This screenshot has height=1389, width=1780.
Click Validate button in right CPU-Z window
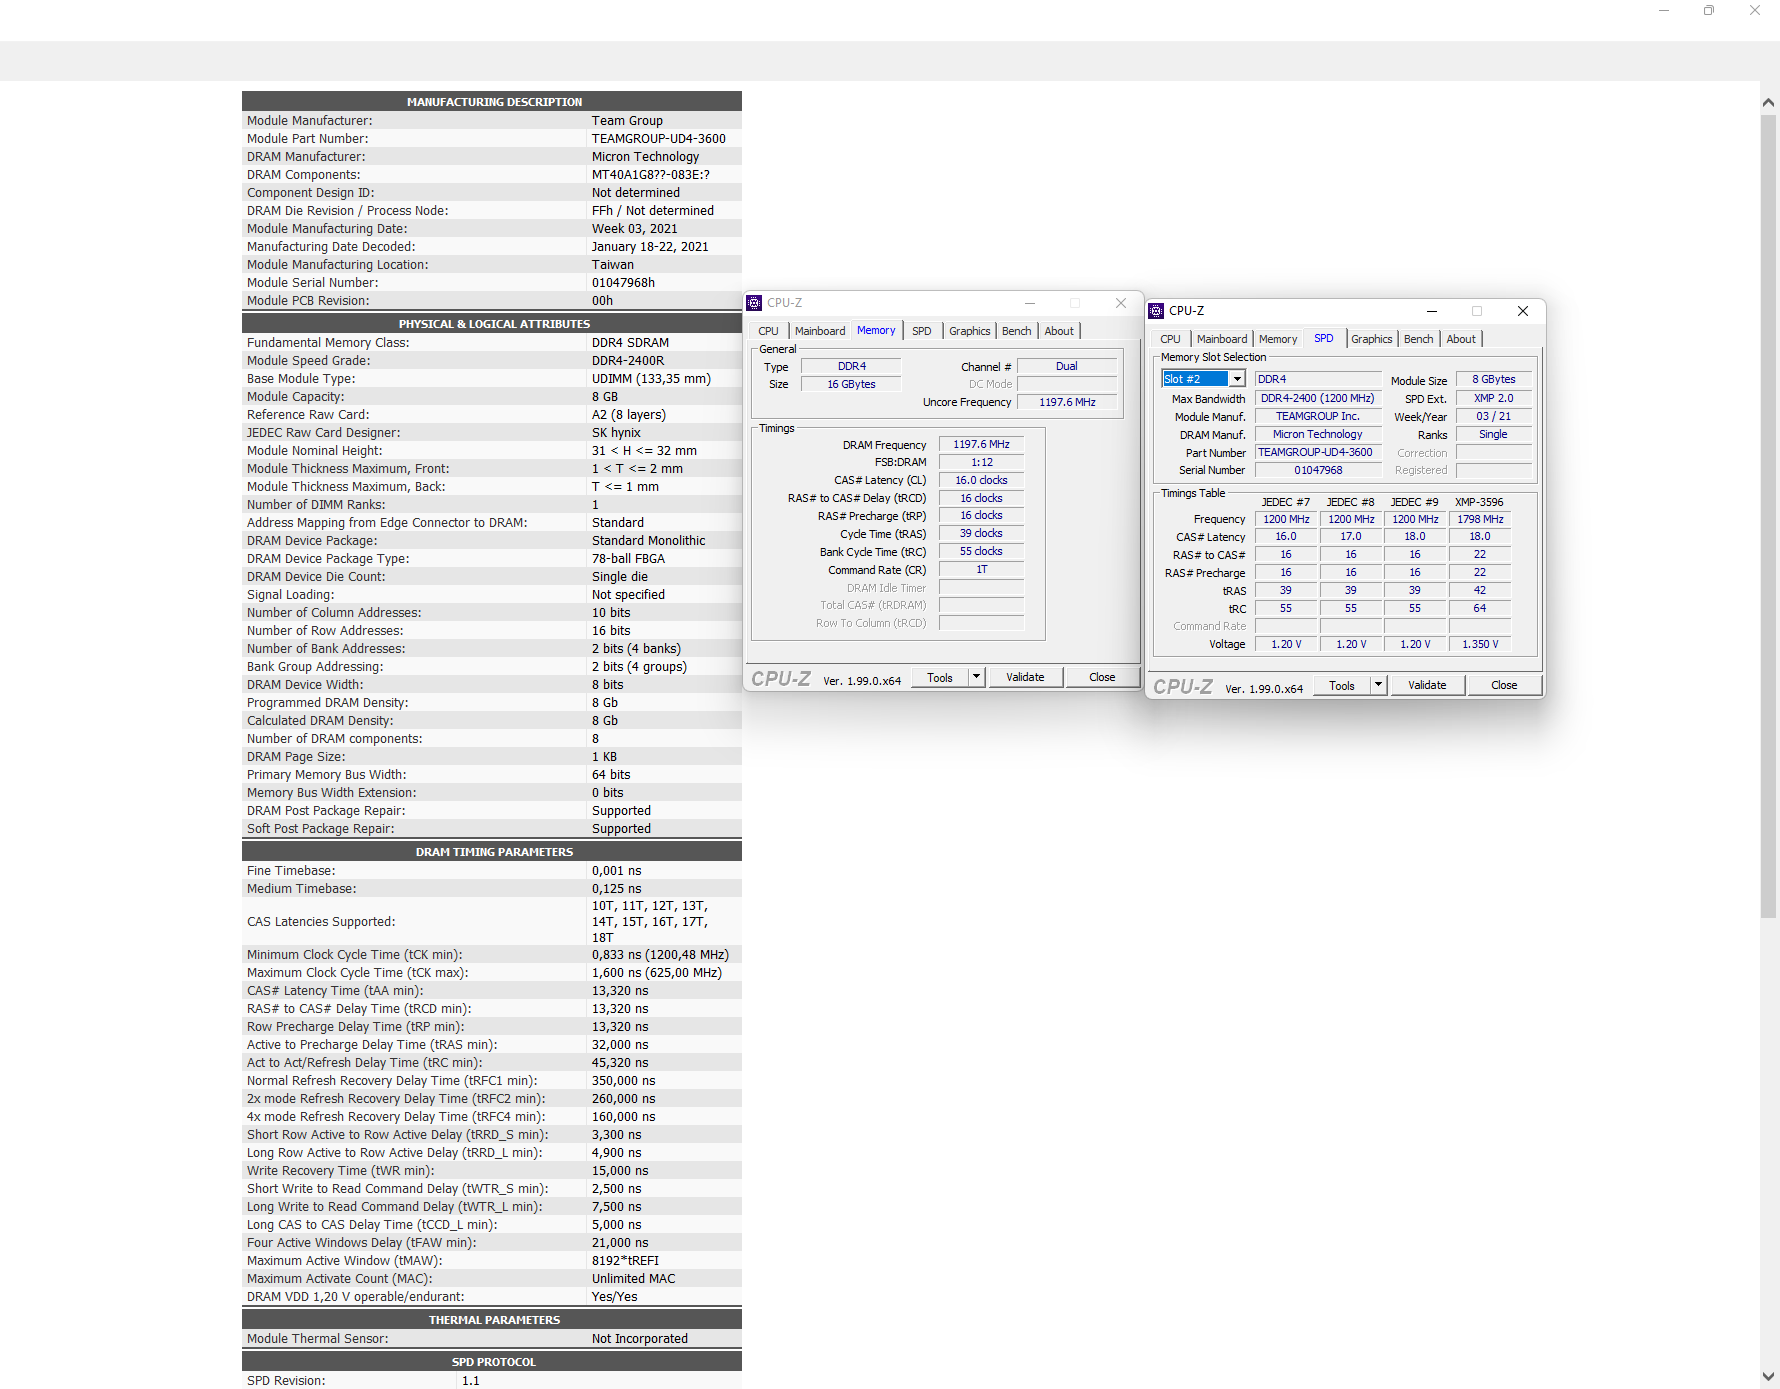pos(1427,685)
